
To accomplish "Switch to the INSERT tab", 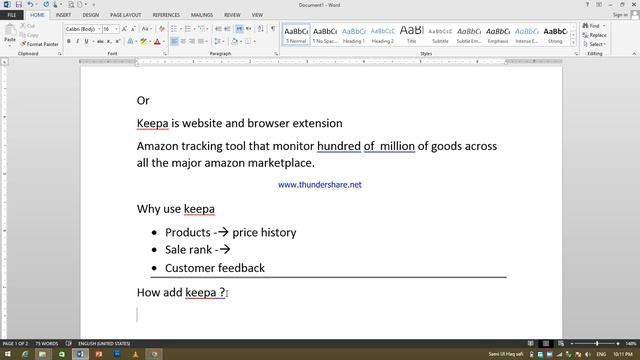I will click(x=63, y=15).
